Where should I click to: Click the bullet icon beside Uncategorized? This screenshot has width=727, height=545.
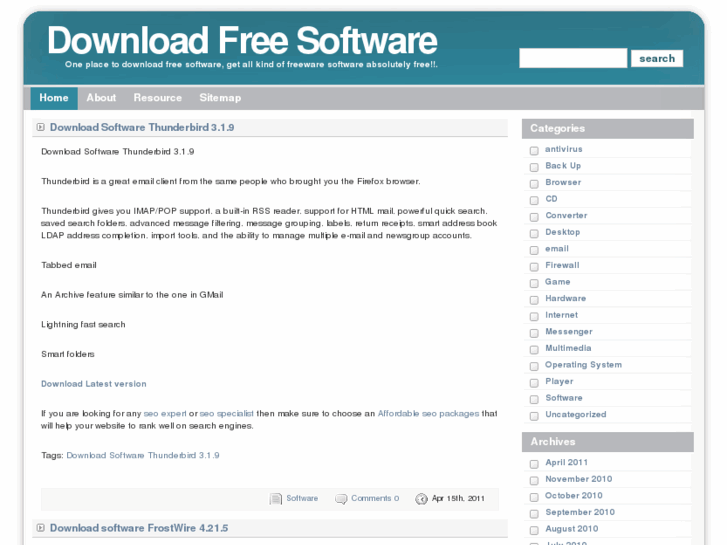534,416
